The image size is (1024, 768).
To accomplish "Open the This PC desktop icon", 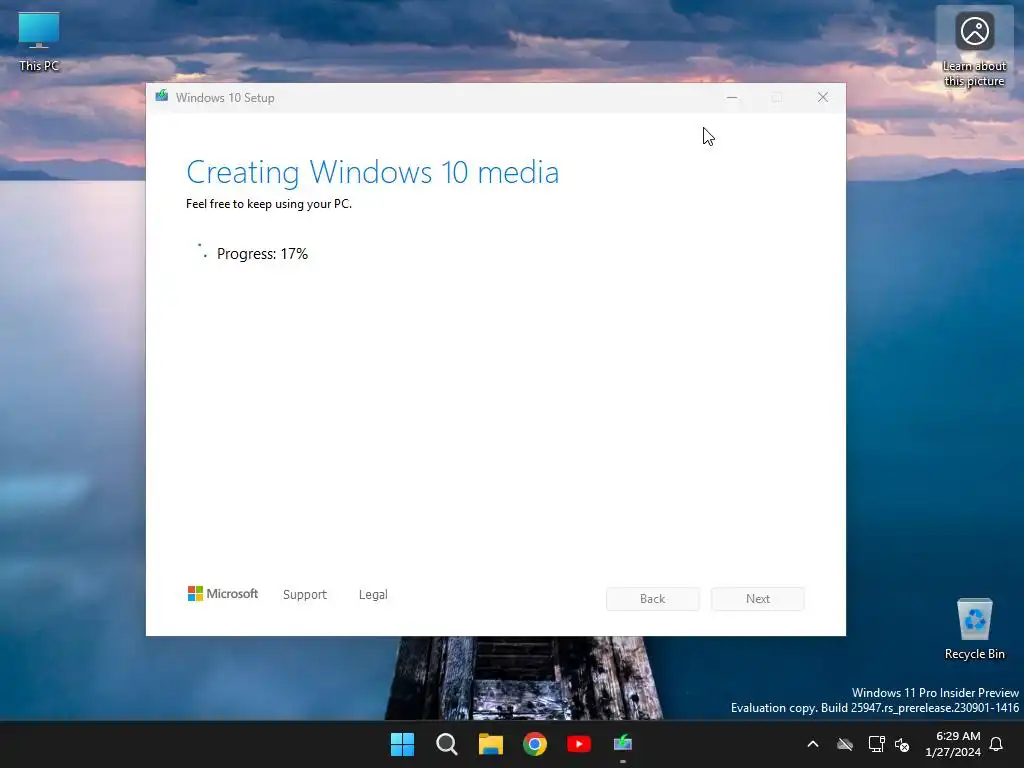I will pyautogui.click(x=39, y=41).
